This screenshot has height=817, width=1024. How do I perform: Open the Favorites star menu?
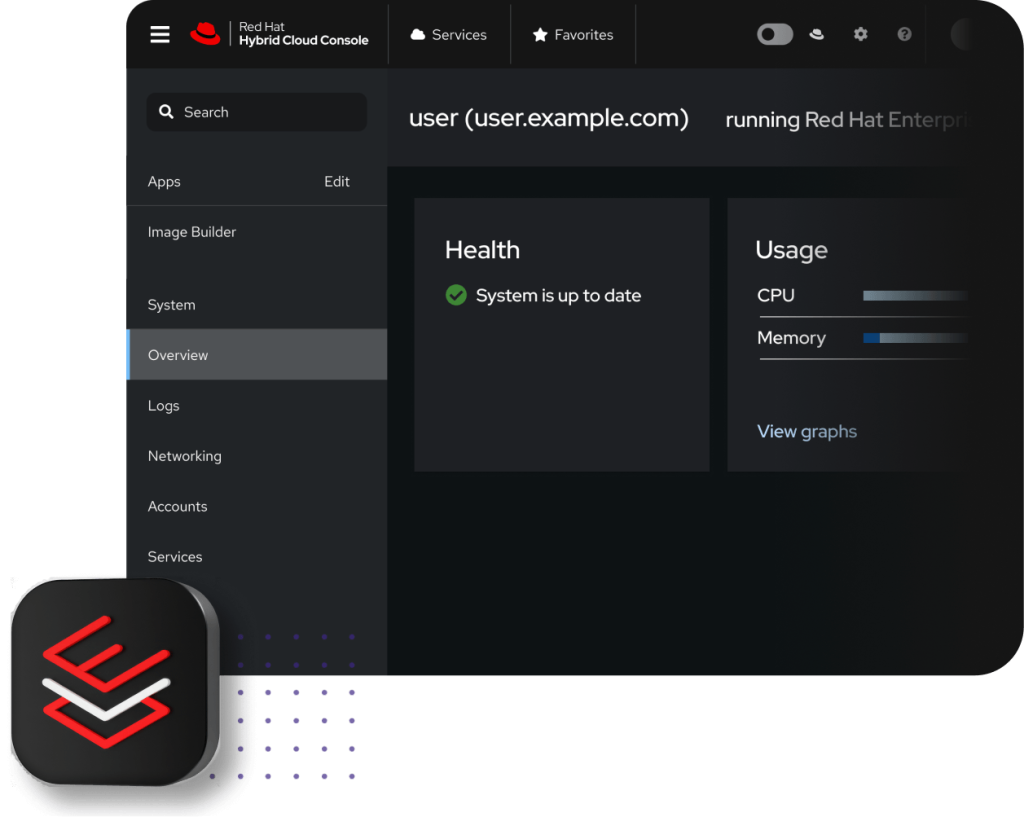click(x=573, y=35)
